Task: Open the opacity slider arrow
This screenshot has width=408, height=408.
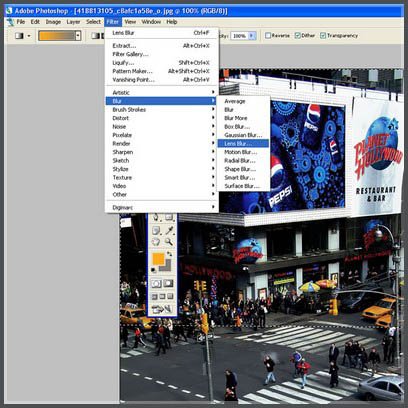Action: click(x=252, y=36)
